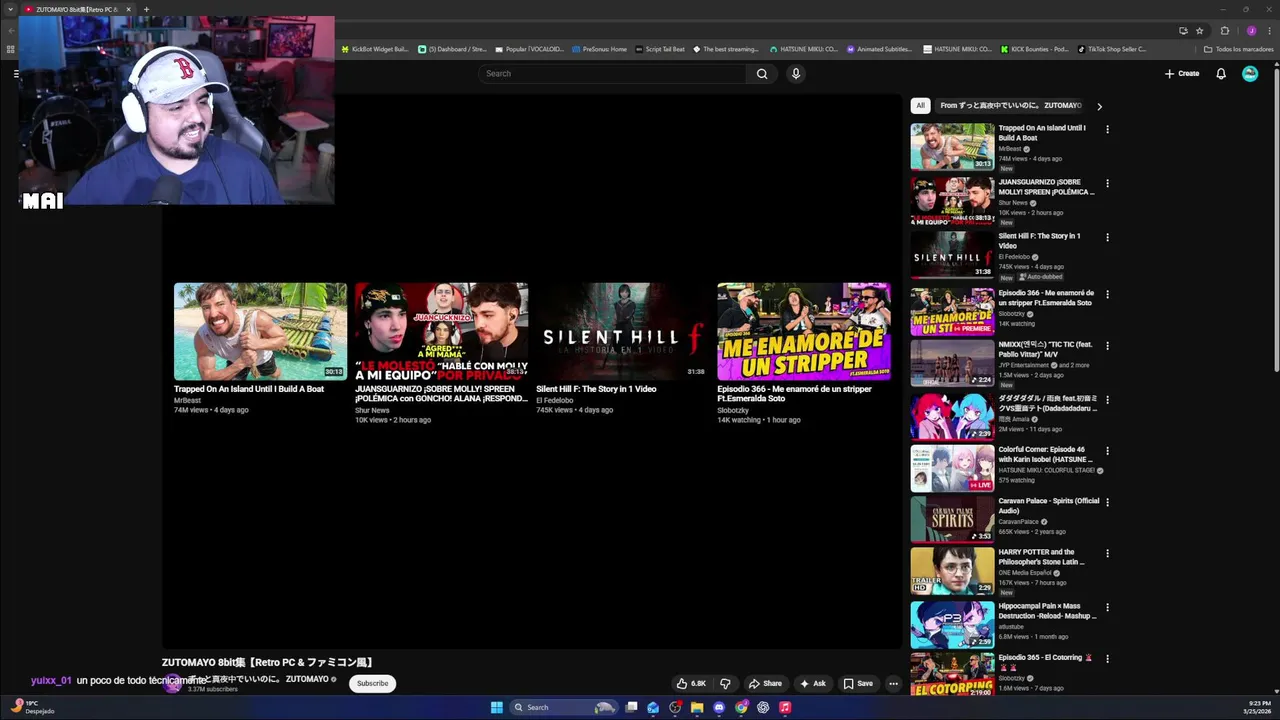Click the YouTube search magnifier button
The height and width of the screenshot is (720, 1280).
(x=762, y=73)
